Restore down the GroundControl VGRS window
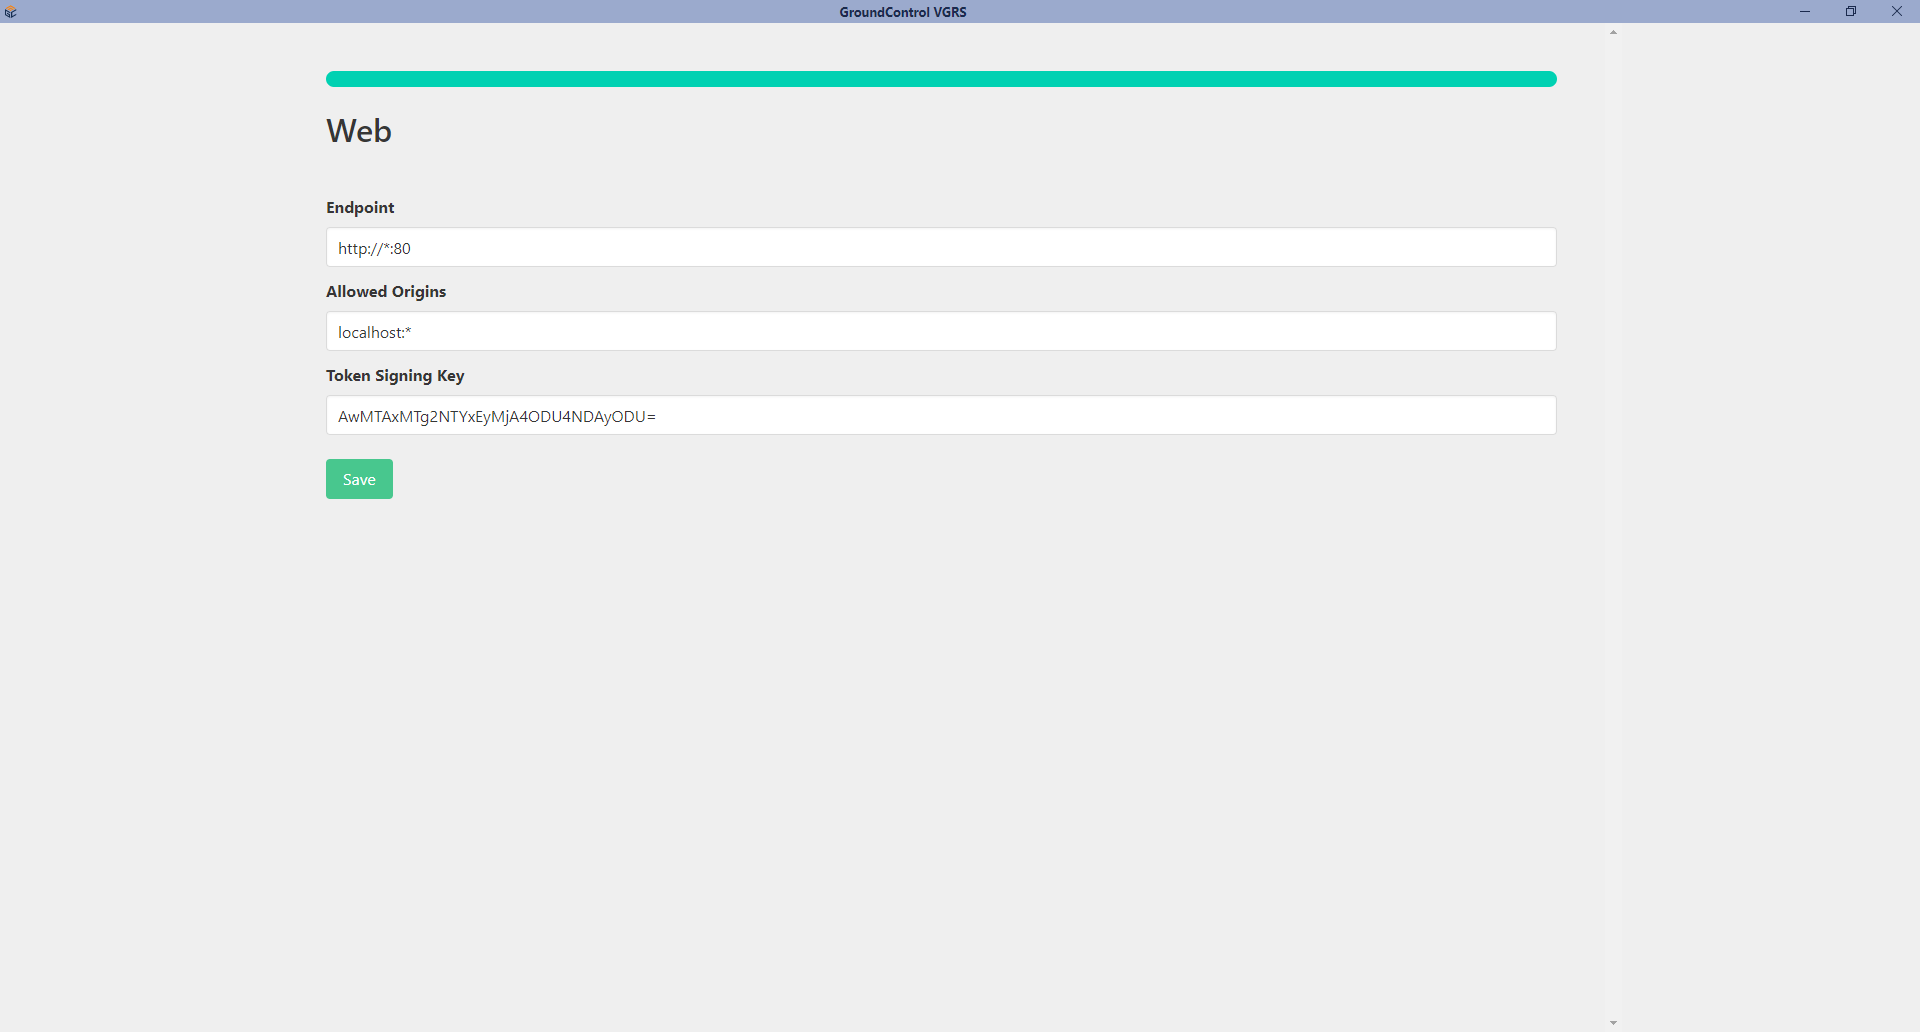 tap(1851, 12)
